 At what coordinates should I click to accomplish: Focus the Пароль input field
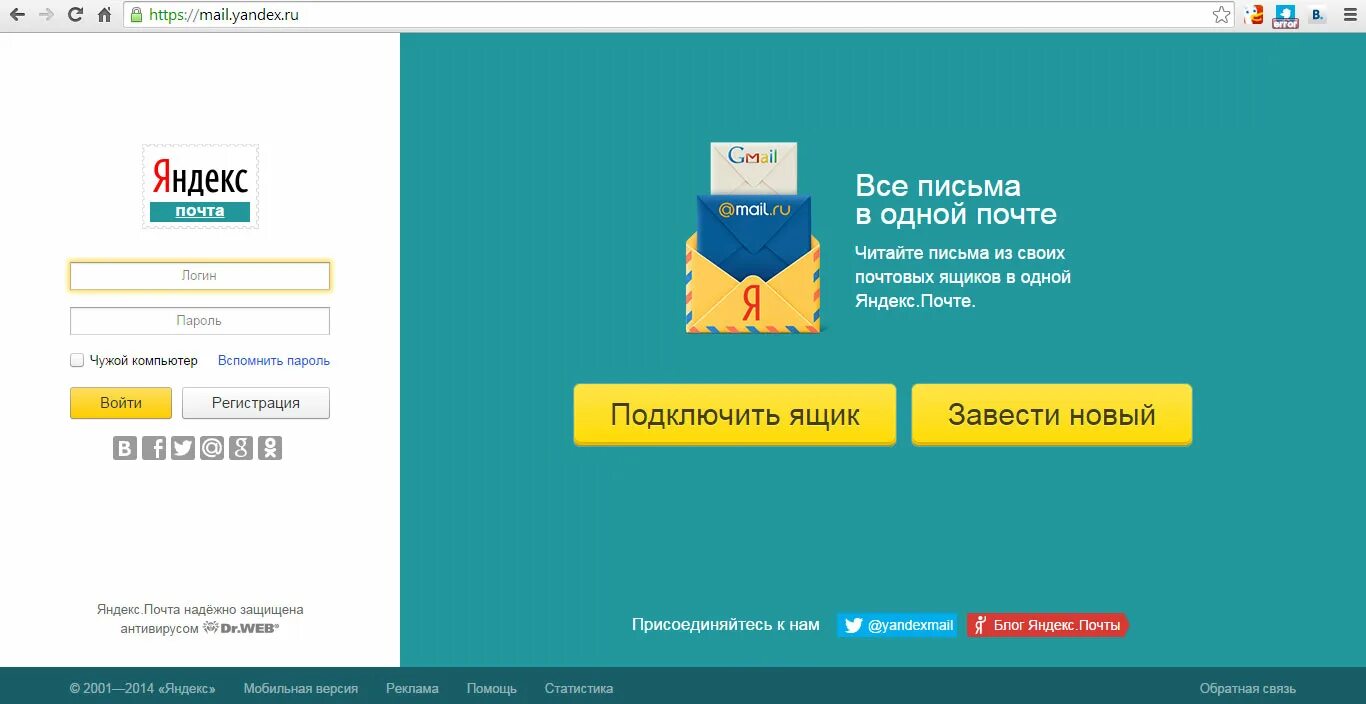click(200, 321)
